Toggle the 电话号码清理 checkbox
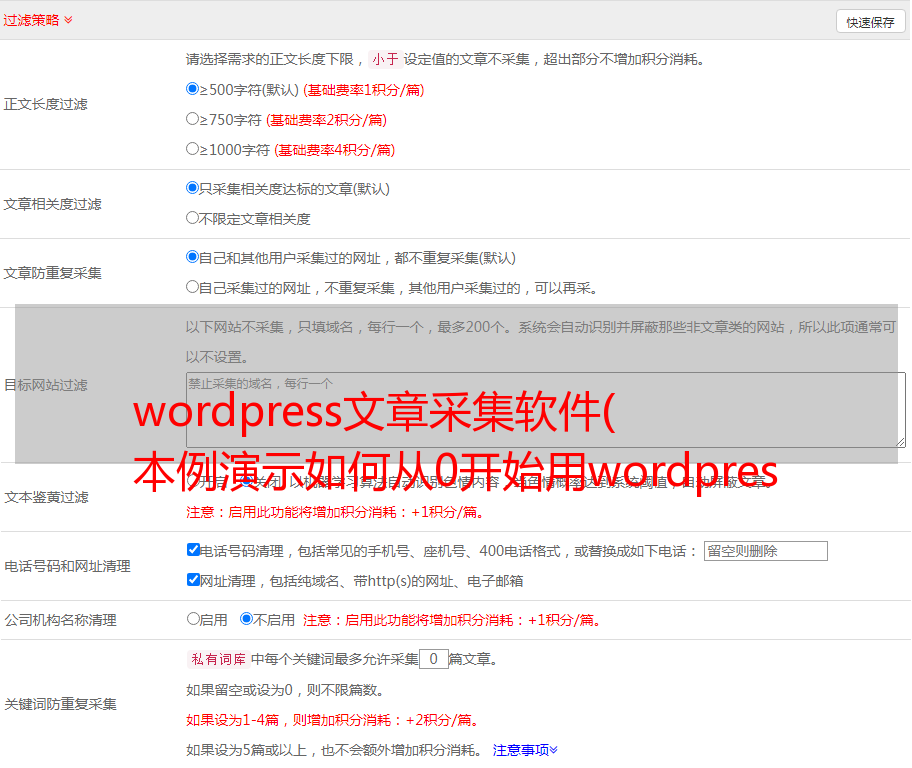This screenshot has height=768, width=912. click(194, 550)
